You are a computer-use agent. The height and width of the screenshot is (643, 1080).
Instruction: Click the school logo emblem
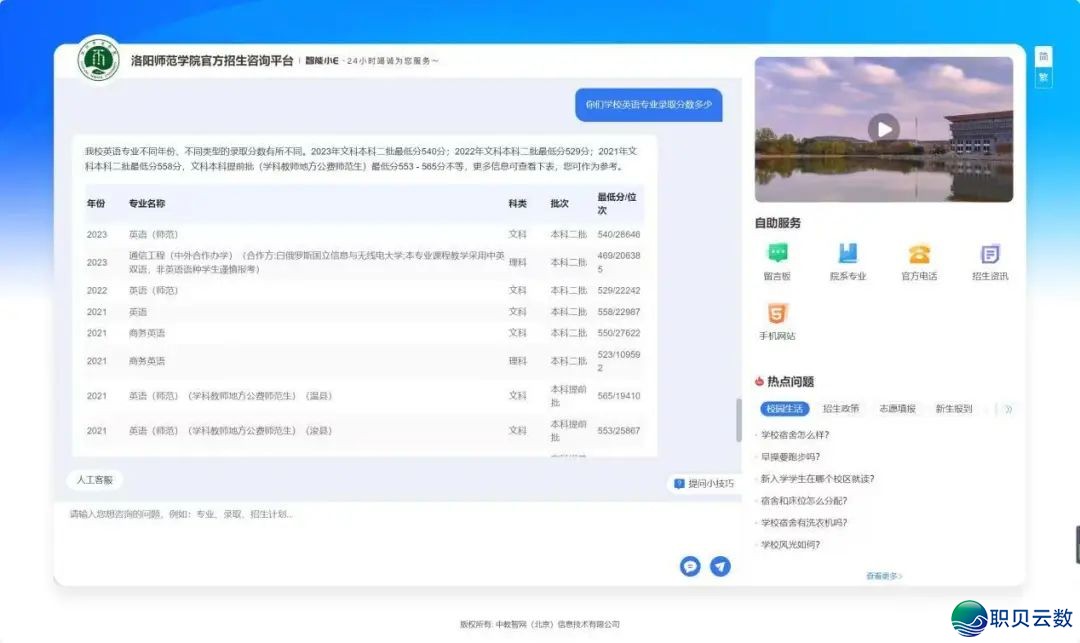99,62
